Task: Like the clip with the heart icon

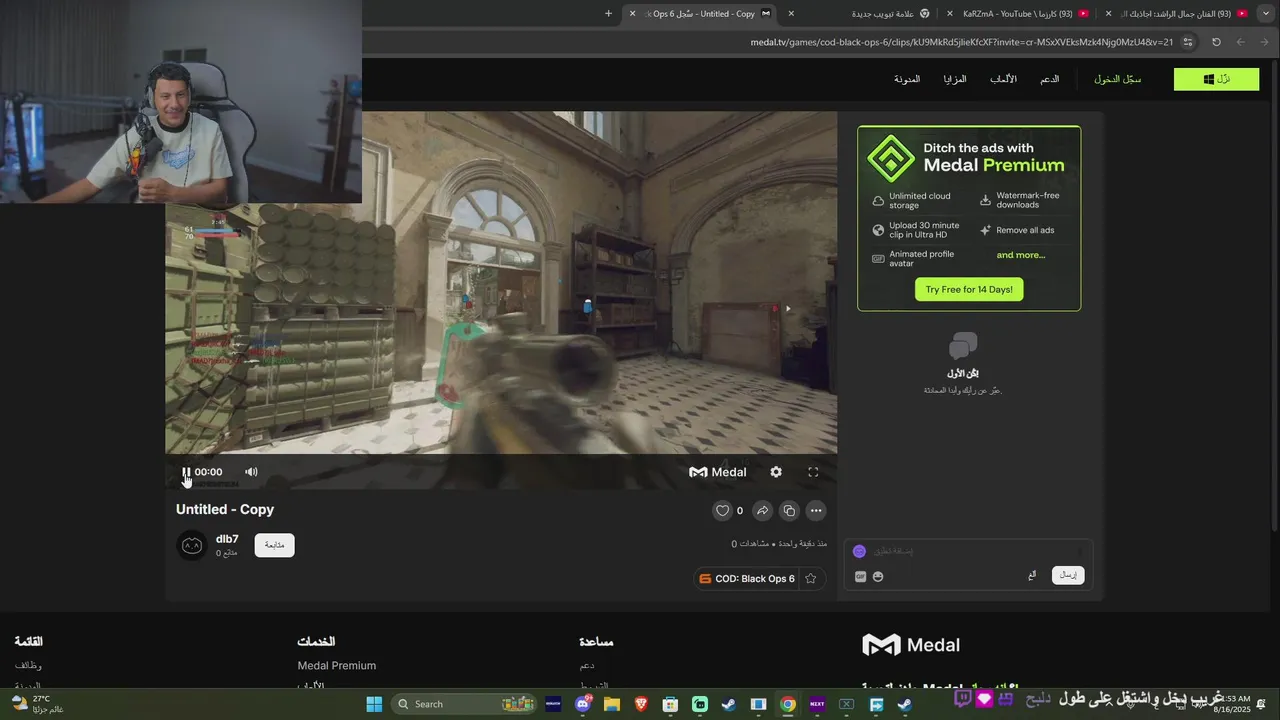Action: (x=722, y=510)
